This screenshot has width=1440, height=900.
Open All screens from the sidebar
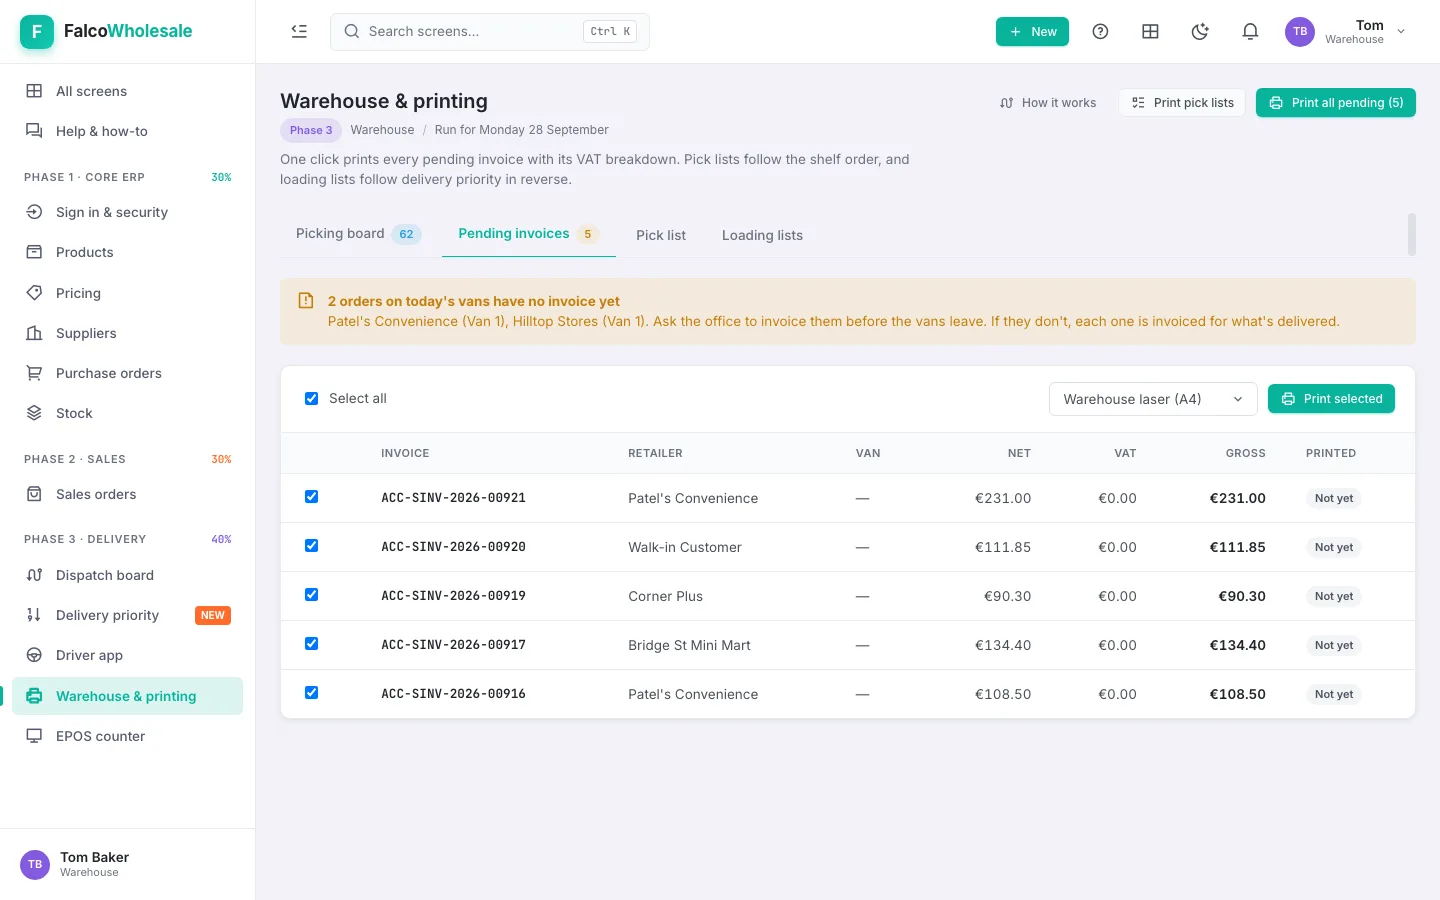[127, 91]
